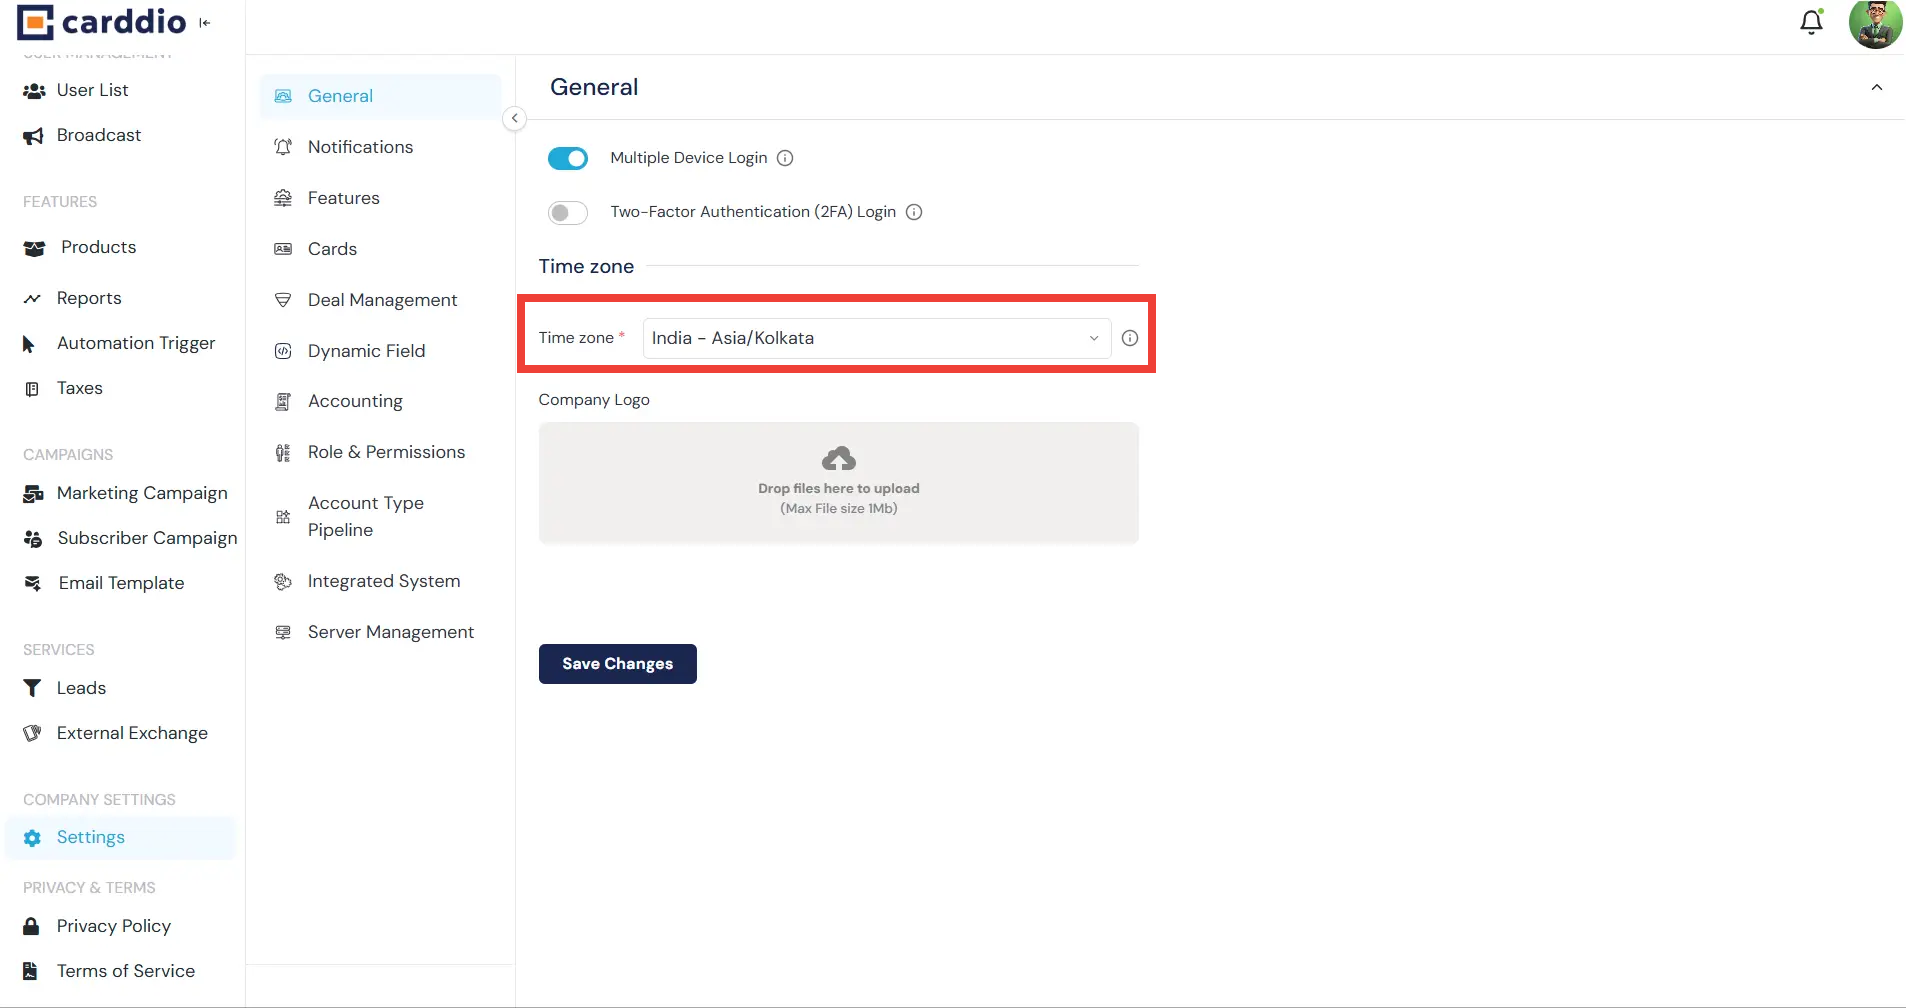This screenshot has height=1008, width=1906.
Task: Open the user profile avatar
Action: click(x=1875, y=24)
